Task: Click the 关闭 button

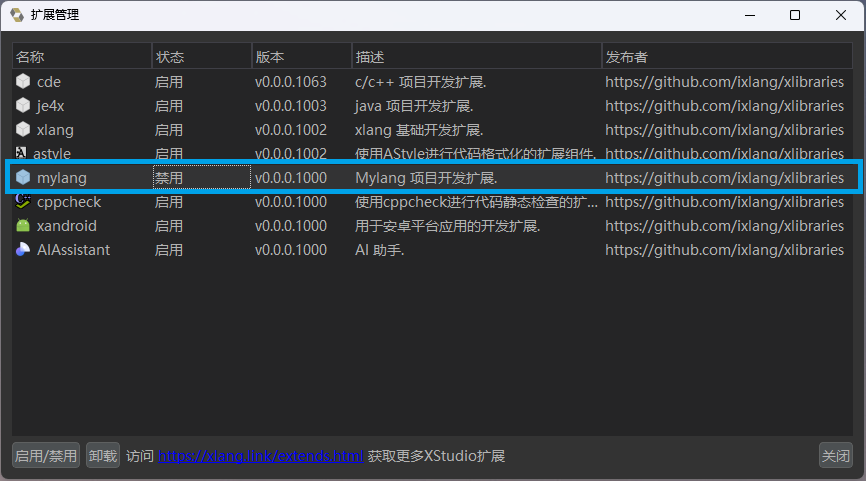Action: click(836, 456)
